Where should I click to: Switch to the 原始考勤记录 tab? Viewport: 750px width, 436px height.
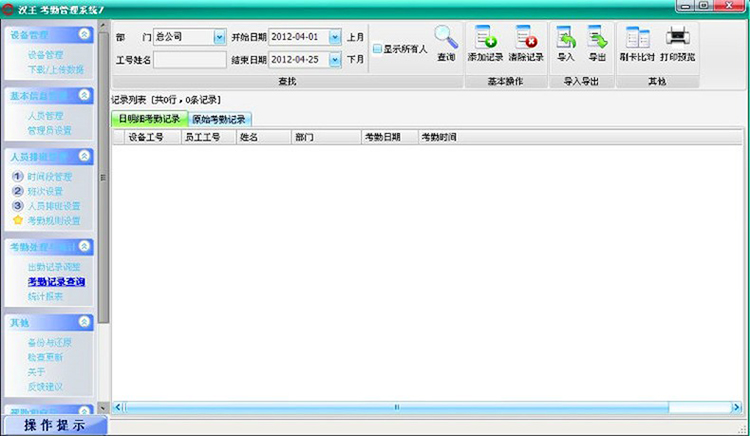220,119
